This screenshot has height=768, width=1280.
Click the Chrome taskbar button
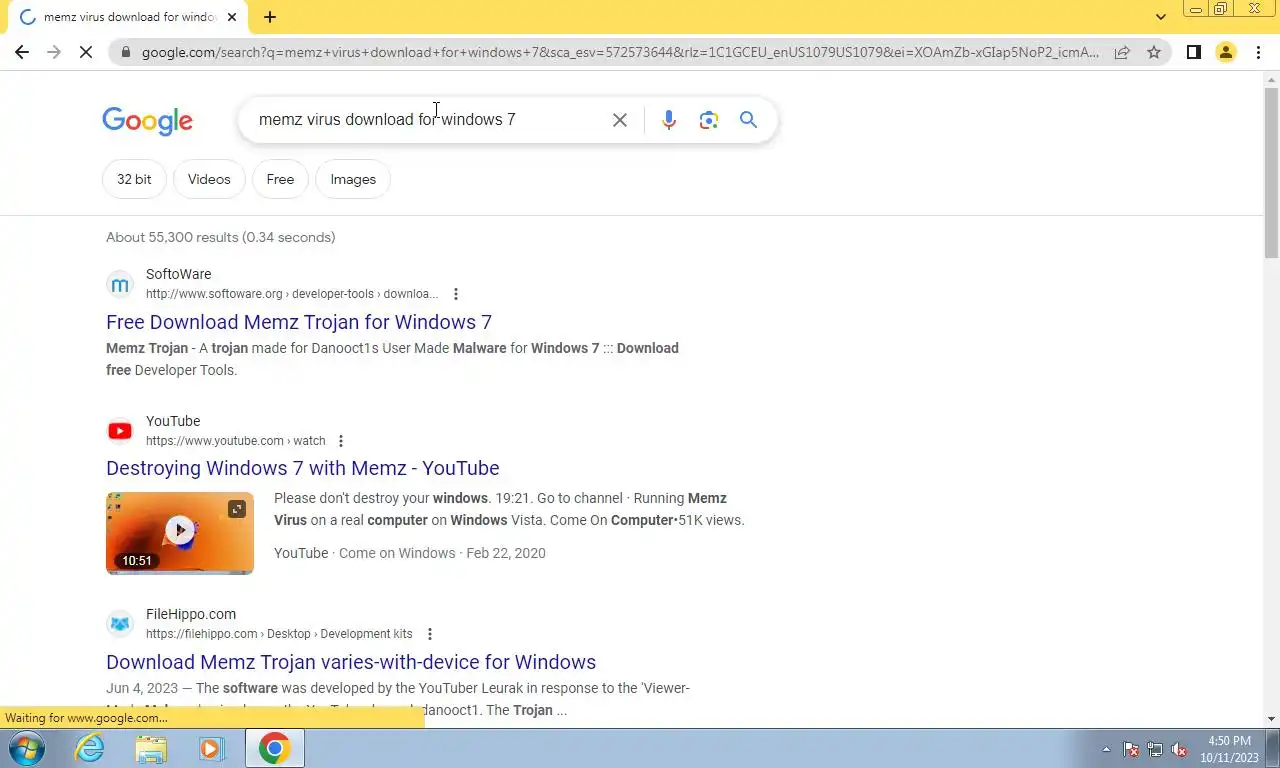(x=274, y=748)
